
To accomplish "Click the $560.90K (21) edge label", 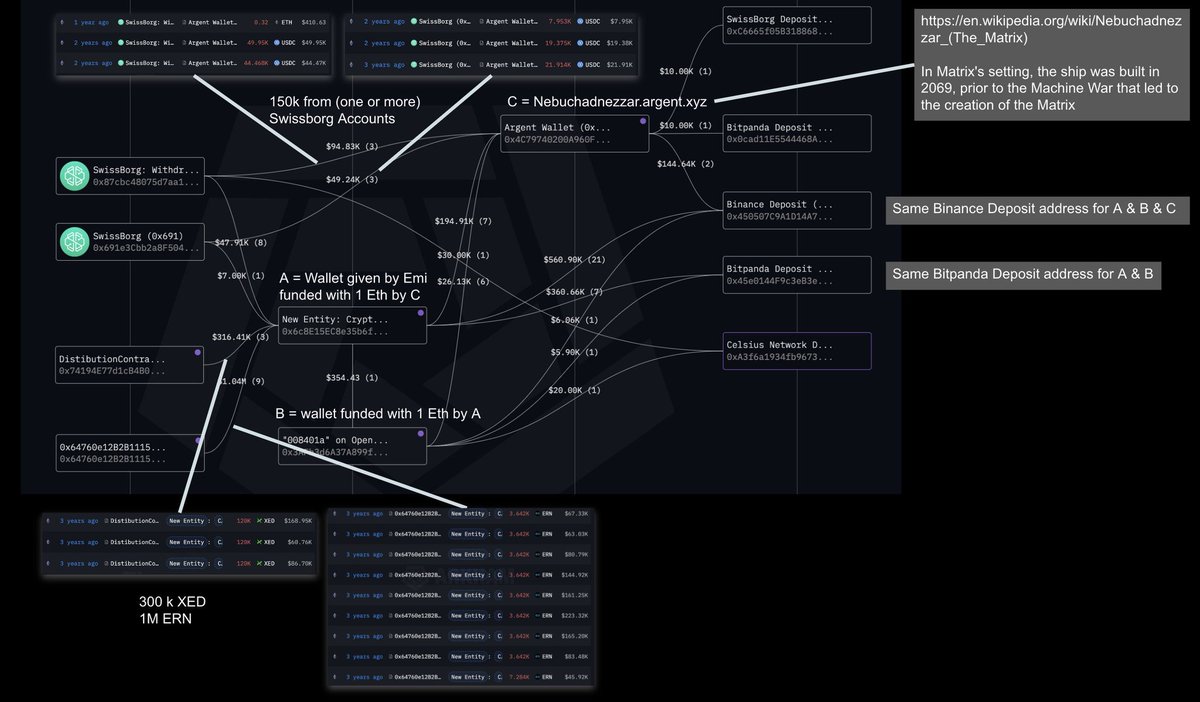I will [575, 259].
